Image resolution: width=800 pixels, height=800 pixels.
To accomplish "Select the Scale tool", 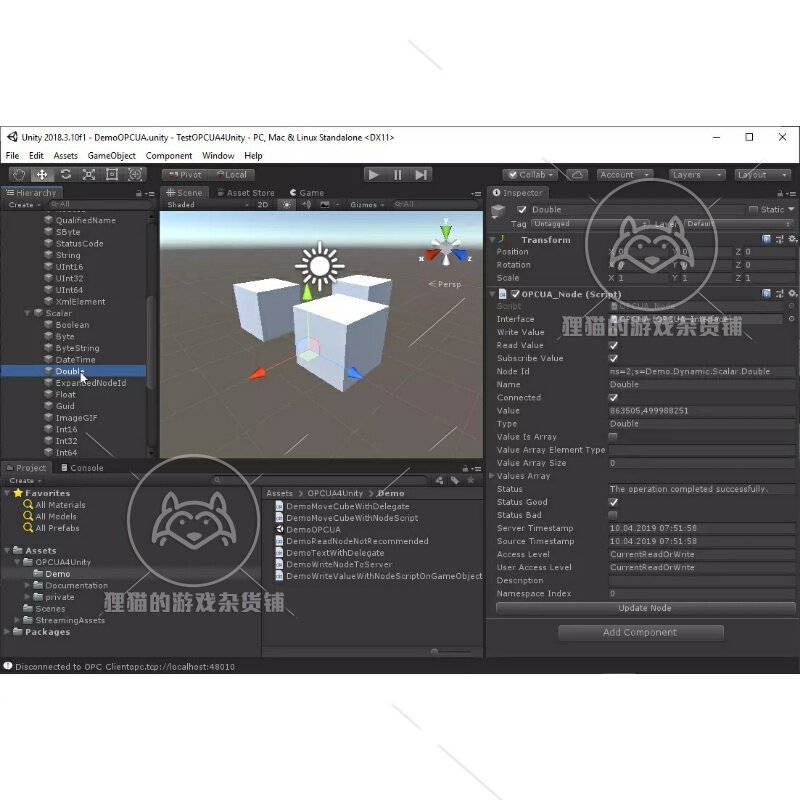I will click(x=89, y=174).
